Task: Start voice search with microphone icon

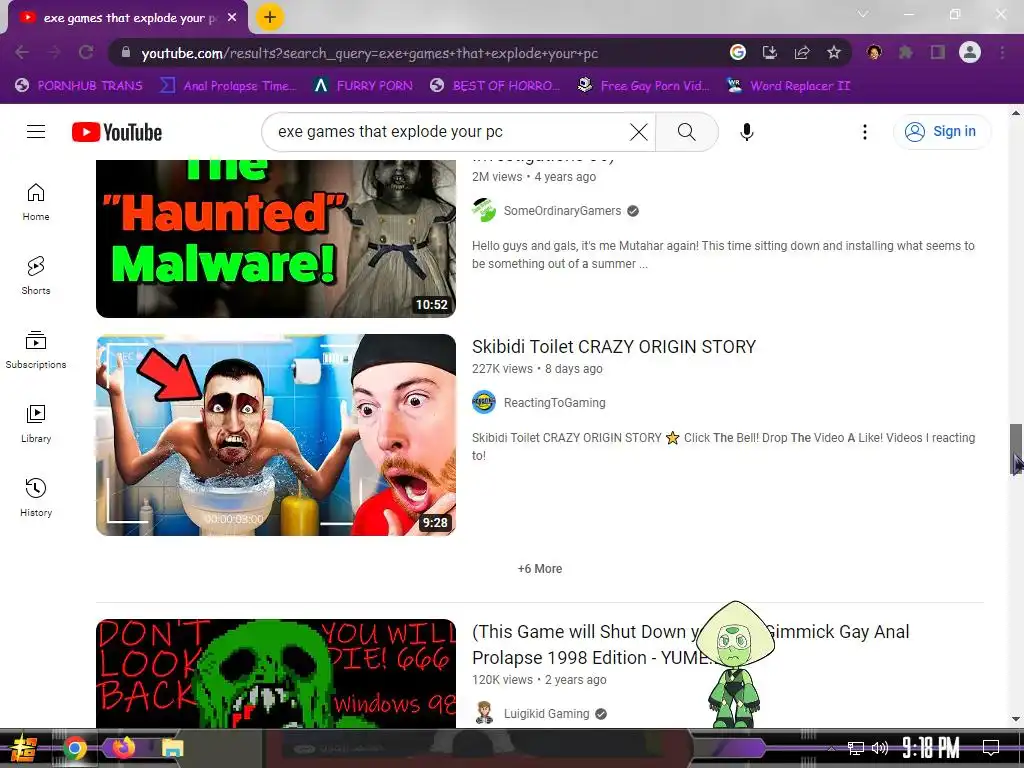Action: tap(746, 132)
